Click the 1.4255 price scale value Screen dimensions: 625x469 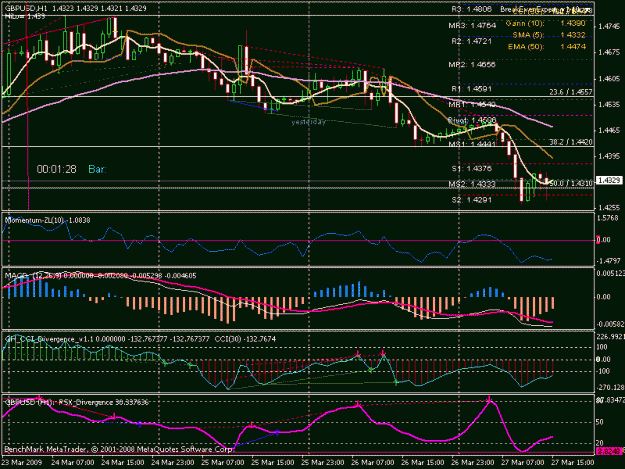pos(609,208)
